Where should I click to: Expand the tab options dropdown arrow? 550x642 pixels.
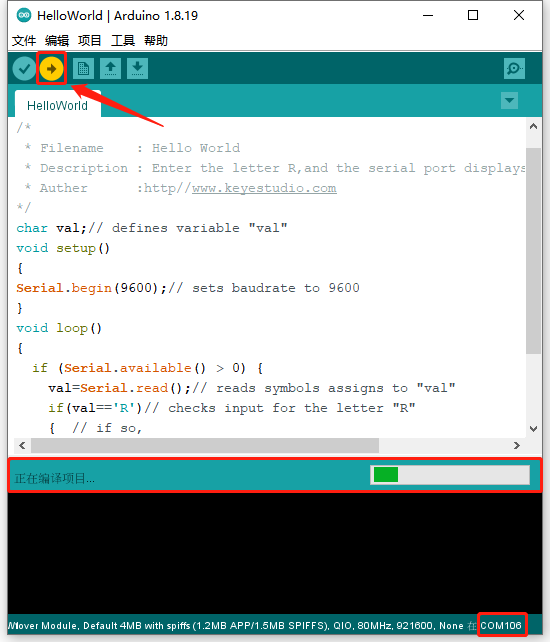[509, 100]
